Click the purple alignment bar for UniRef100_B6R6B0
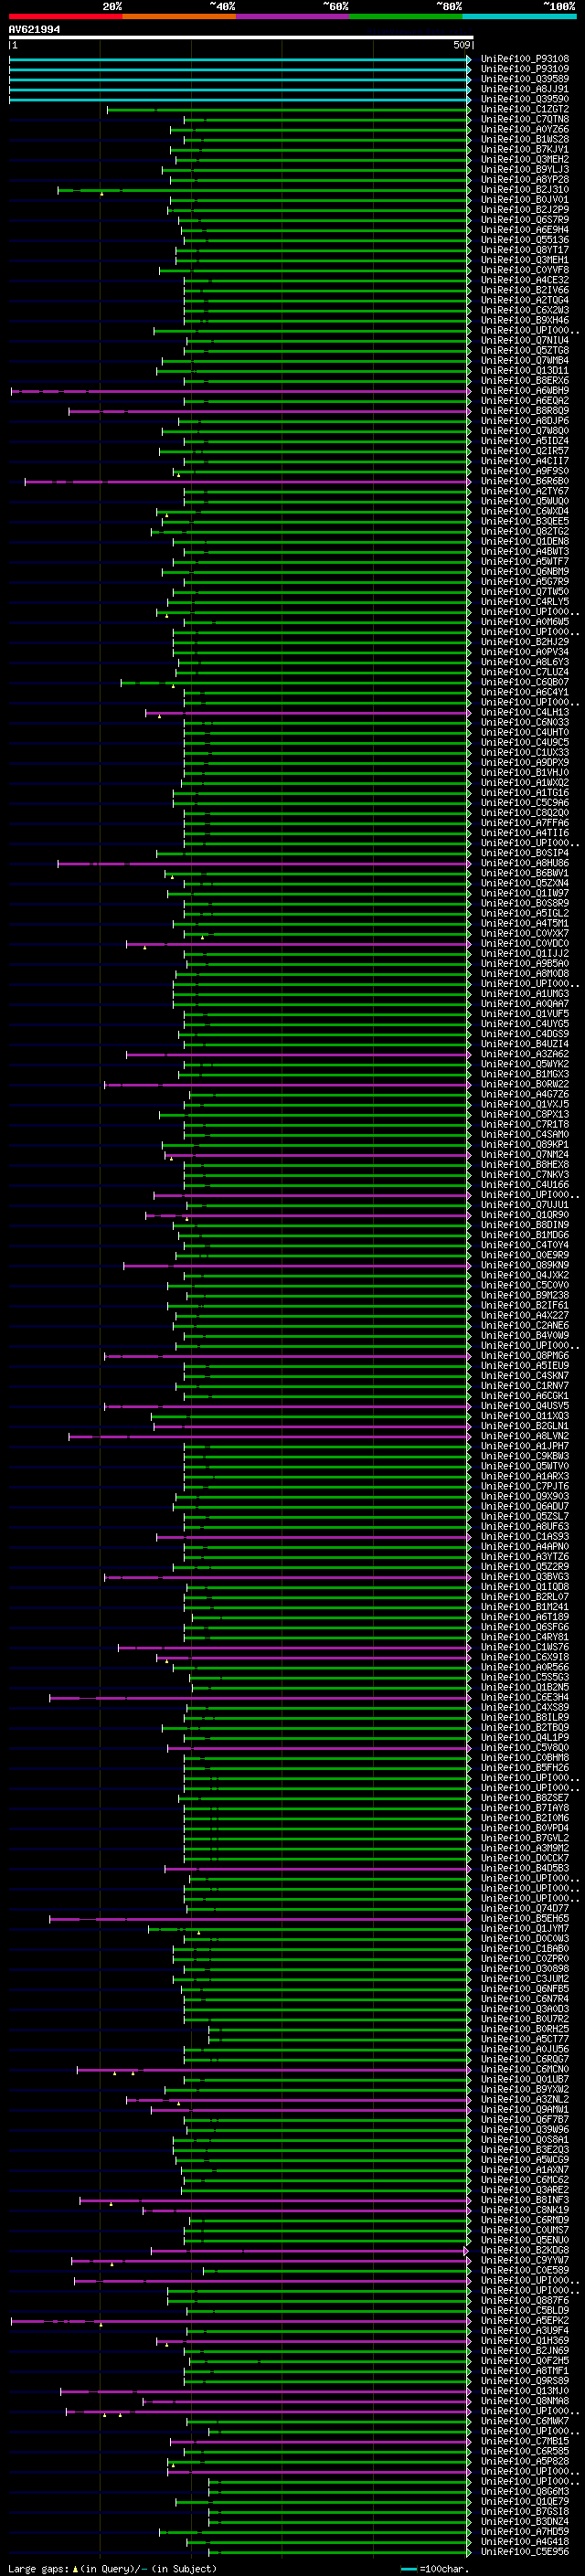585x2576 pixels. [248, 481]
